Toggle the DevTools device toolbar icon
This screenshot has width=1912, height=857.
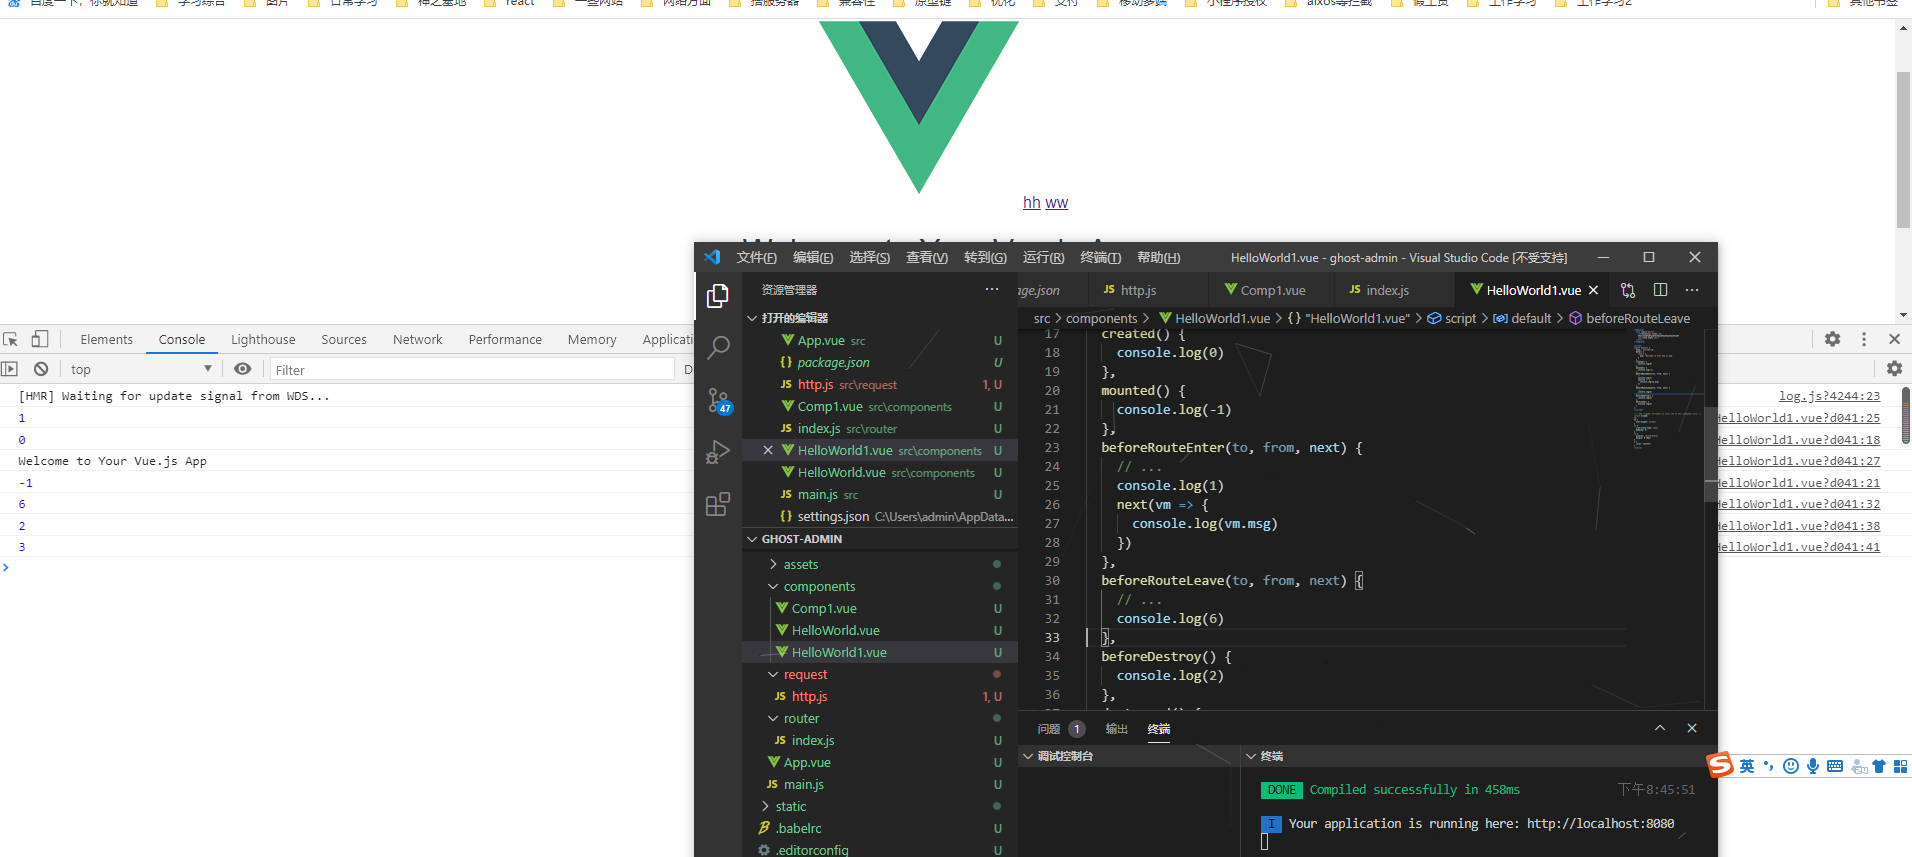40,339
